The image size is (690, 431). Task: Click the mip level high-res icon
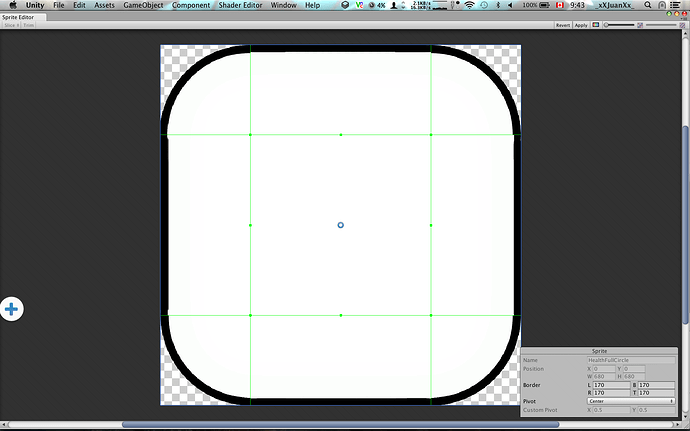click(x=683, y=25)
